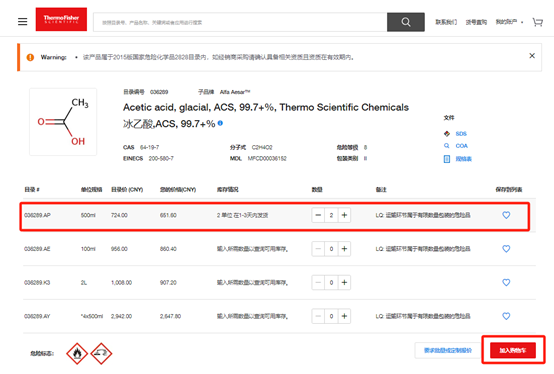The height and width of the screenshot is (374, 554).
Task: Click CAS number 64-19-7
Action: (149, 147)
